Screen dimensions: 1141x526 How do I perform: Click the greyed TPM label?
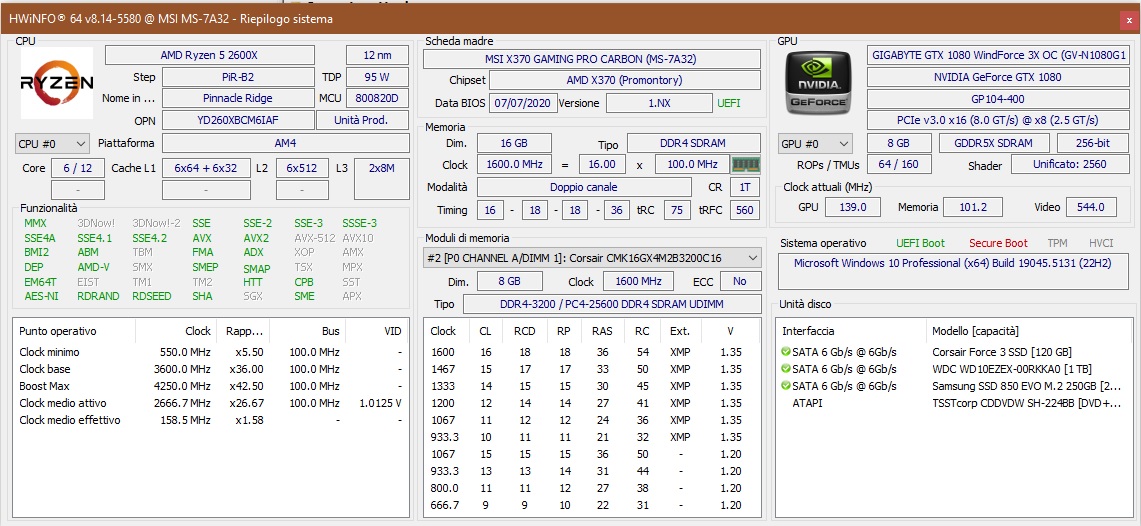tap(1057, 243)
